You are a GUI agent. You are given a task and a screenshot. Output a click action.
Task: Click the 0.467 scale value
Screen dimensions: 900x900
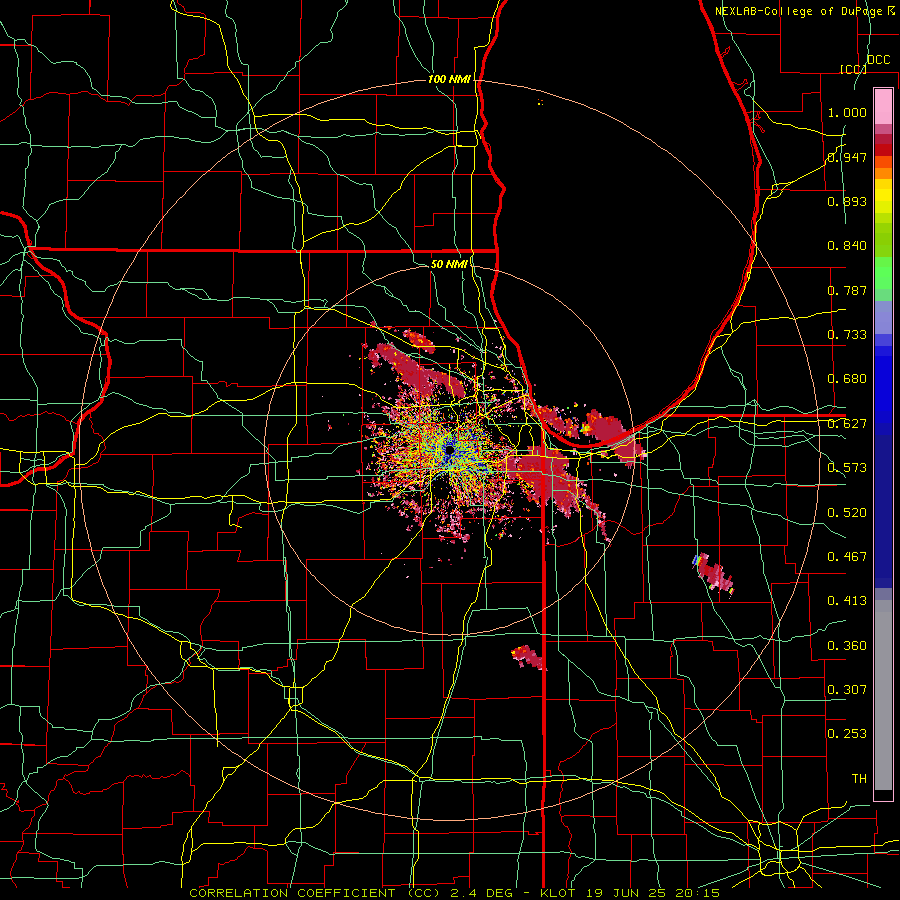[x=847, y=556]
